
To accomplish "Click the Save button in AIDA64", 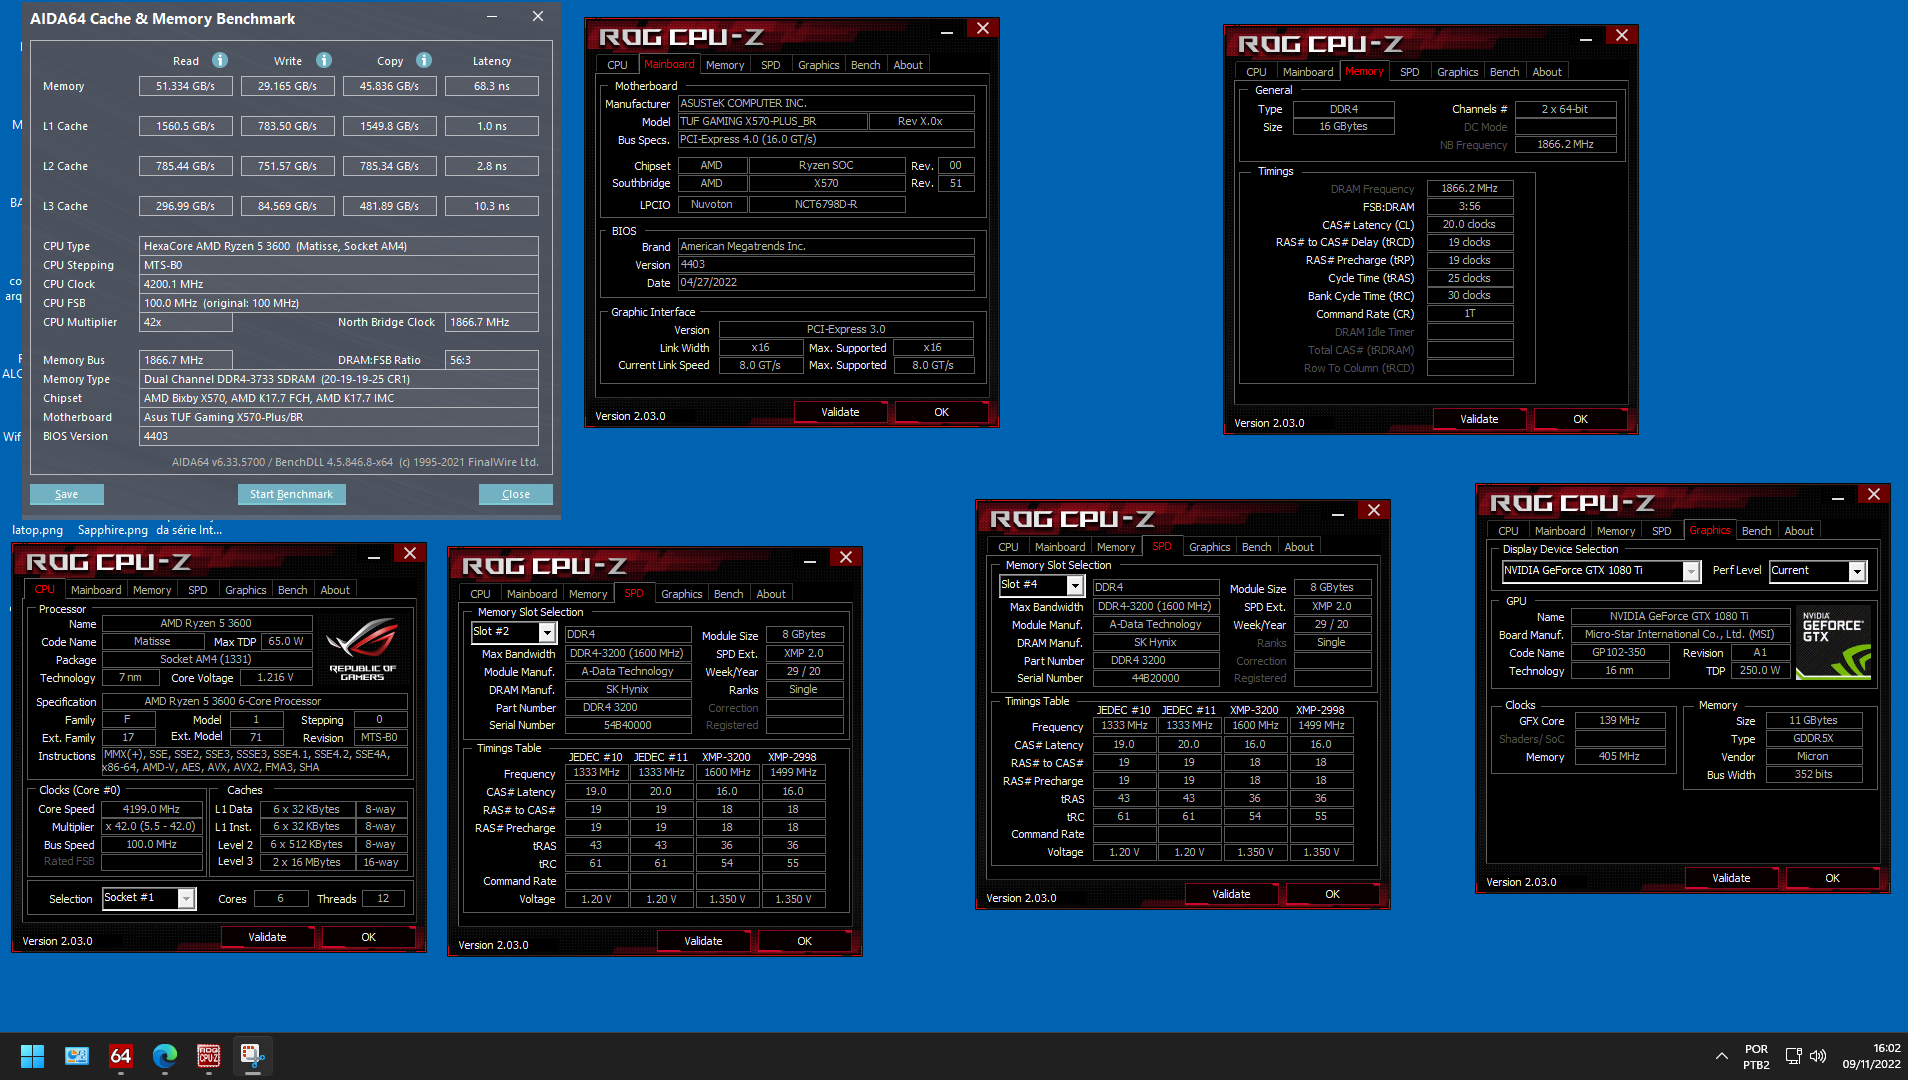I will pos(66,494).
